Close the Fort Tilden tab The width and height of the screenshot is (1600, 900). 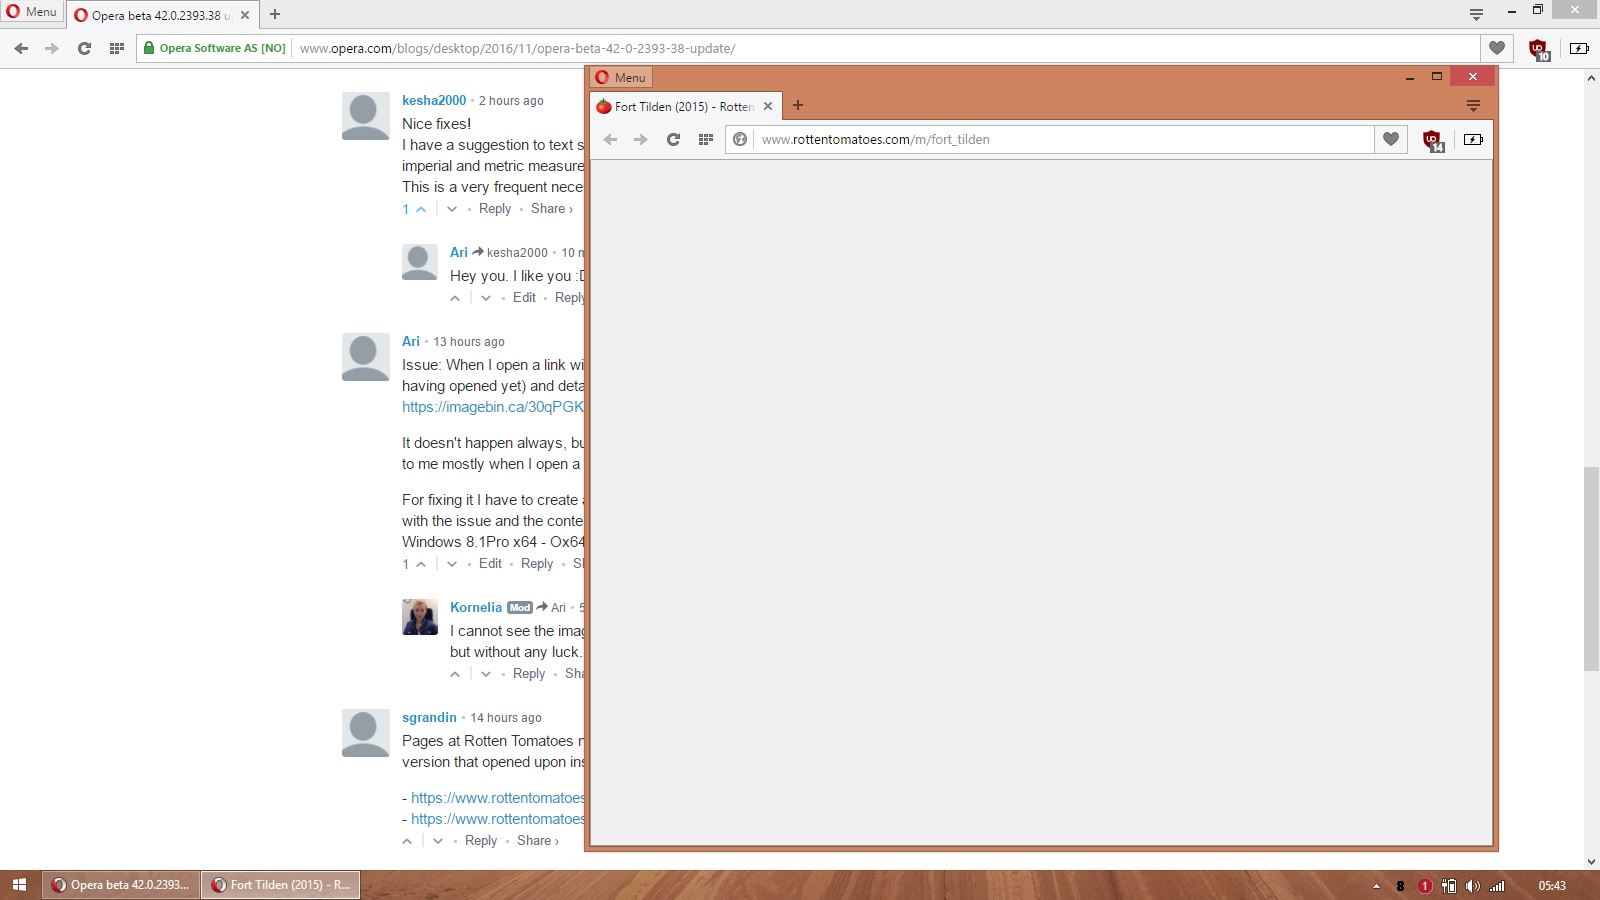point(768,106)
